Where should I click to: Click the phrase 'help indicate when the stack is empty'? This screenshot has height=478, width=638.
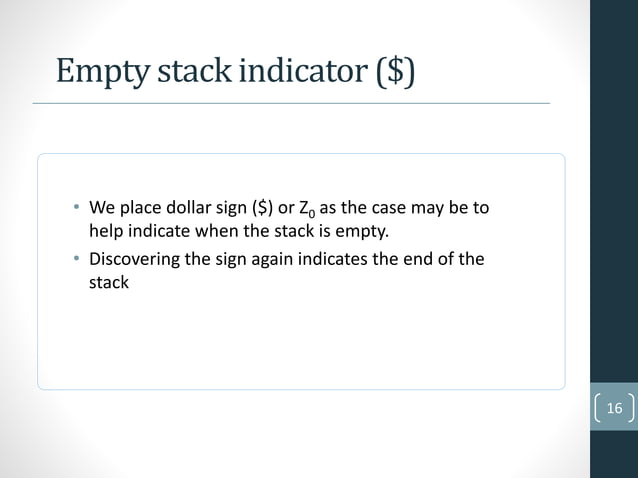point(238,231)
